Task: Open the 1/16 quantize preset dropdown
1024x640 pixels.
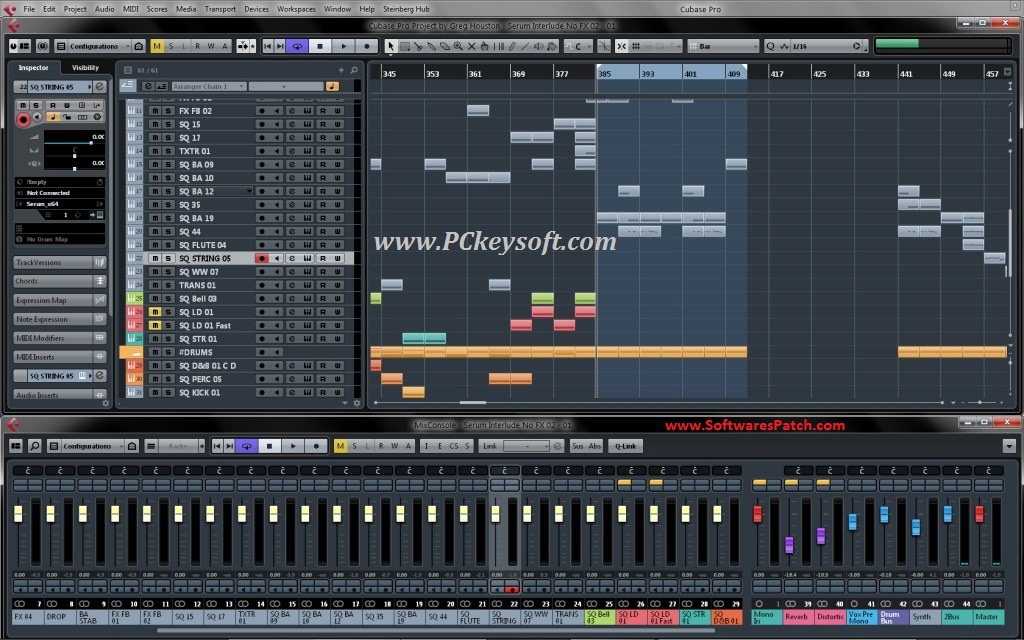Action: pos(826,46)
